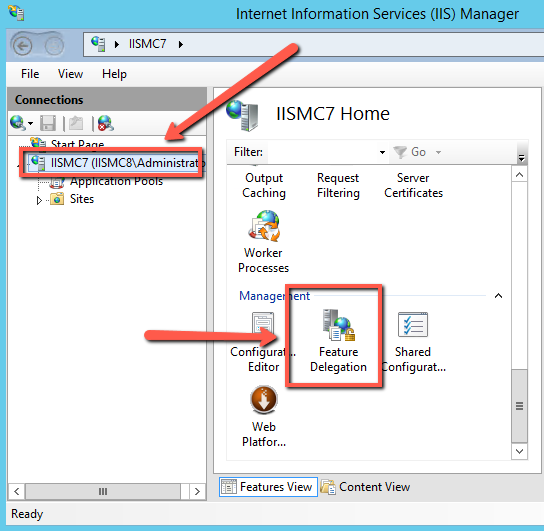Viewport: 544px width, 531px height.
Task: Click Connections pane scroll left arrow
Action: [16, 491]
